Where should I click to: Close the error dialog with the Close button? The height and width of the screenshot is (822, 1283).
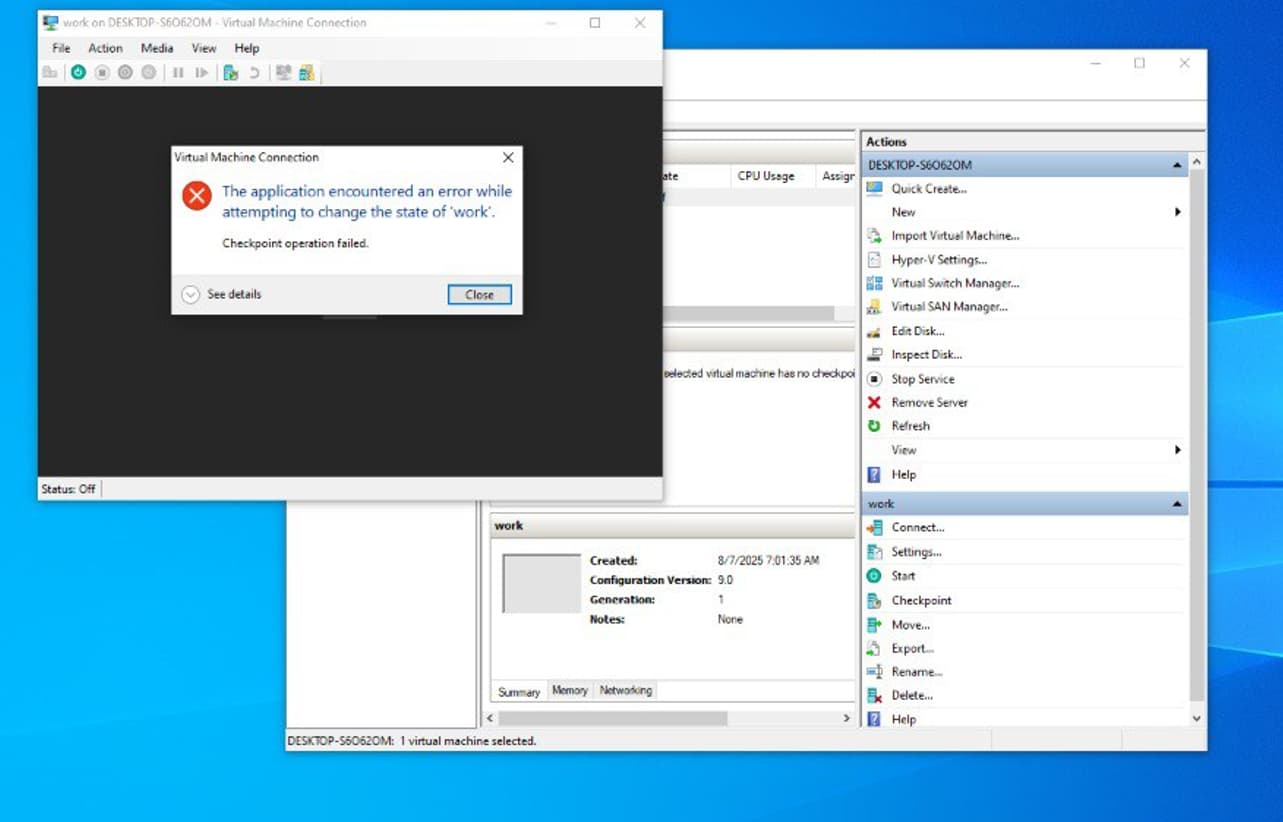click(478, 294)
